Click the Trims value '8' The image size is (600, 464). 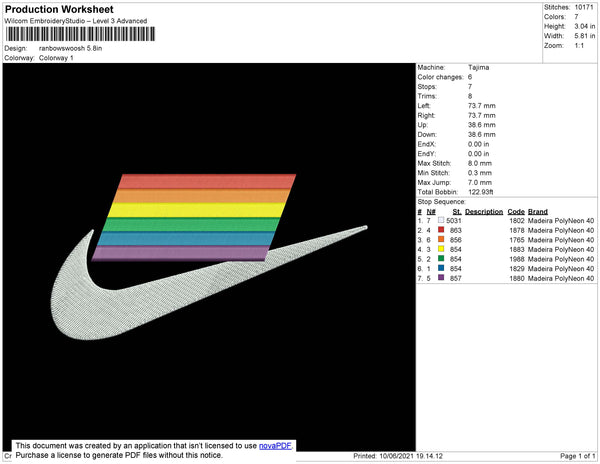(x=470, y=96)
